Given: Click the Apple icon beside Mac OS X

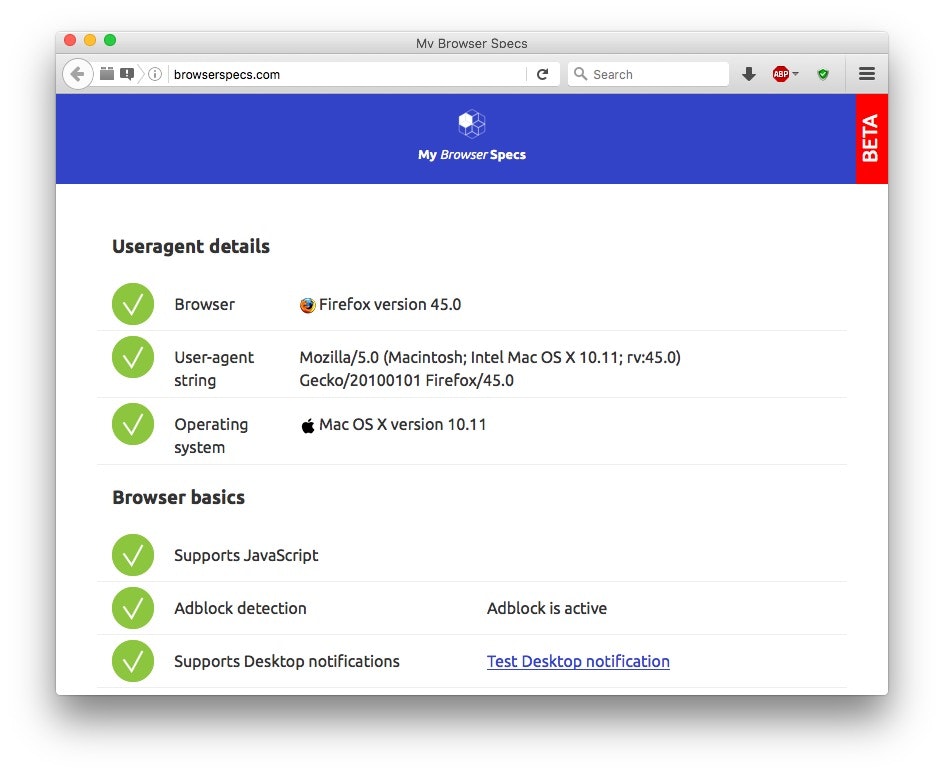Looking at the screenshot, I should point(307,424).
